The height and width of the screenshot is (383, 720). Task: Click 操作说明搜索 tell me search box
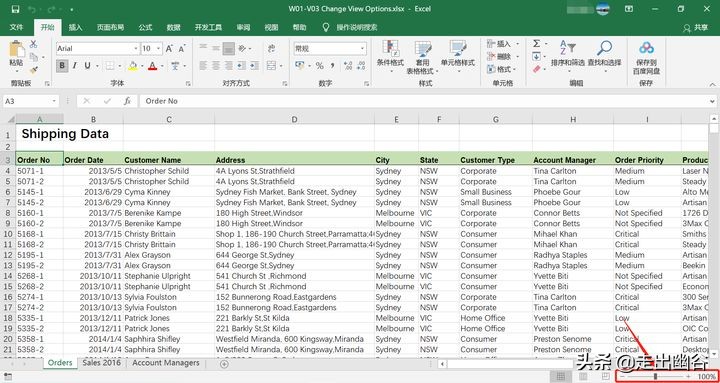tap(357, 28)
